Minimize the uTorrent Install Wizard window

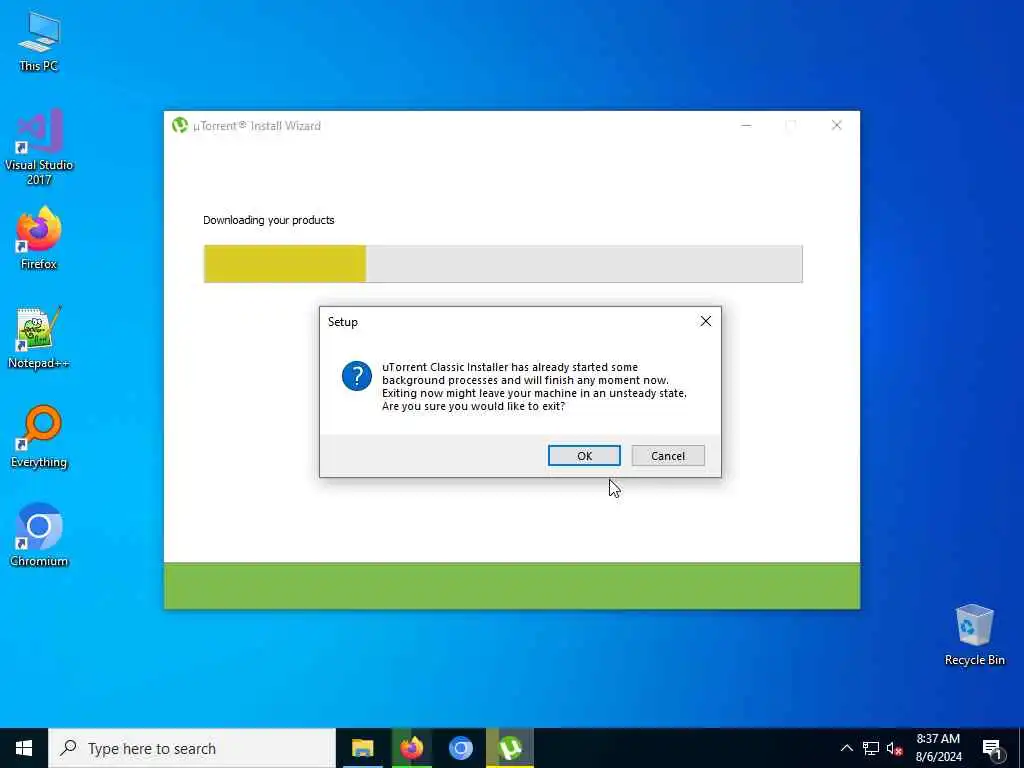[746, 125]
